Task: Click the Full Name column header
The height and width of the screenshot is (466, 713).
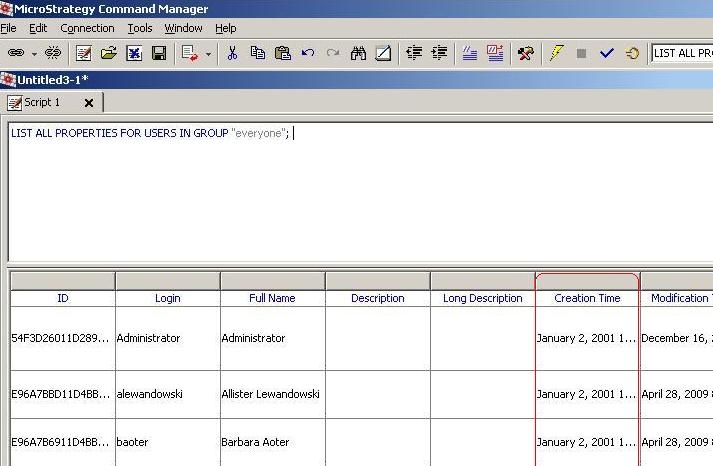Action: tap(272, 298)
